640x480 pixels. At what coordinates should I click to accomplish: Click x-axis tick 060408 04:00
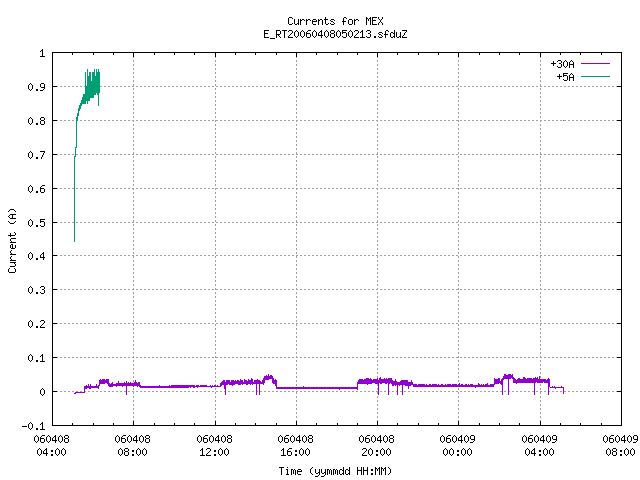[51, 446]
